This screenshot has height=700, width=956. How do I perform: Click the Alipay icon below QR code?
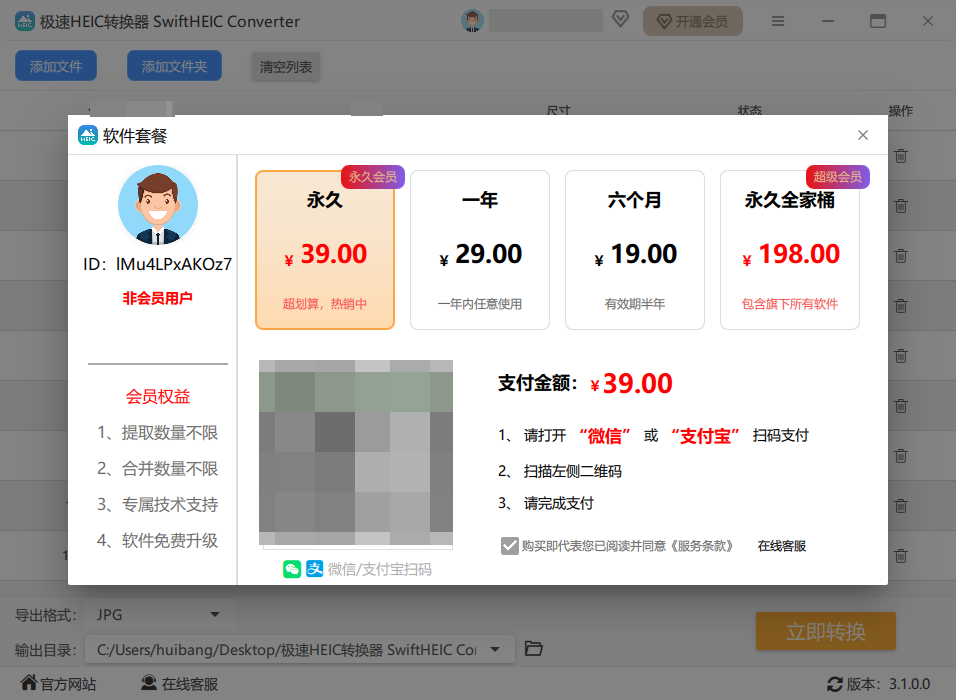[x=315, y=569]
